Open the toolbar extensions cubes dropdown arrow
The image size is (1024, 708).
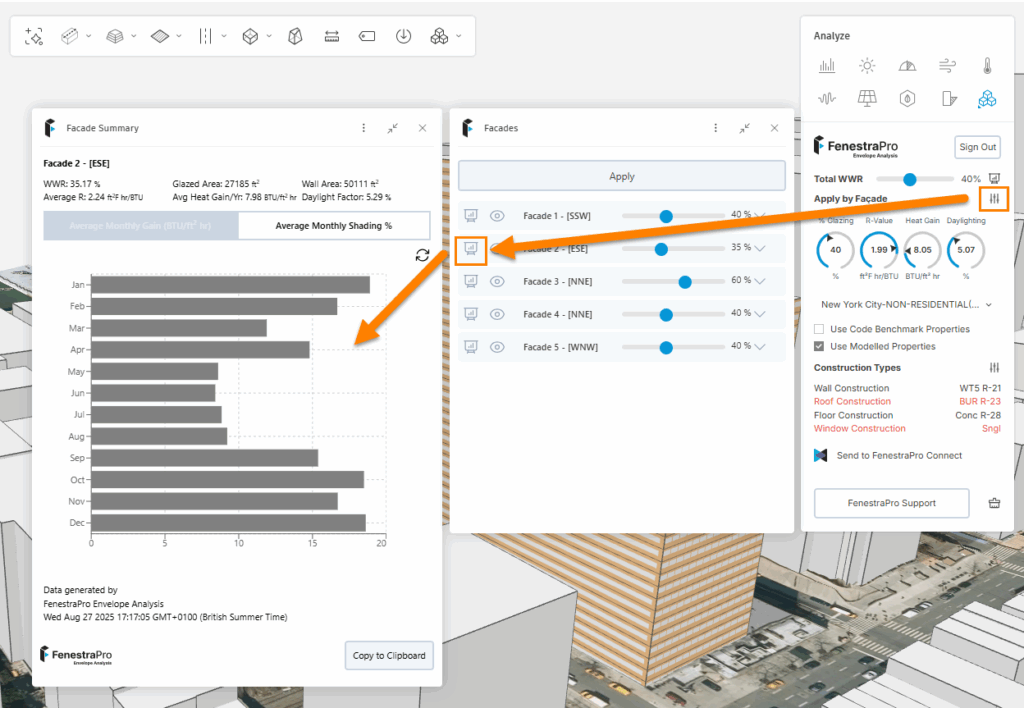point(458,37)
